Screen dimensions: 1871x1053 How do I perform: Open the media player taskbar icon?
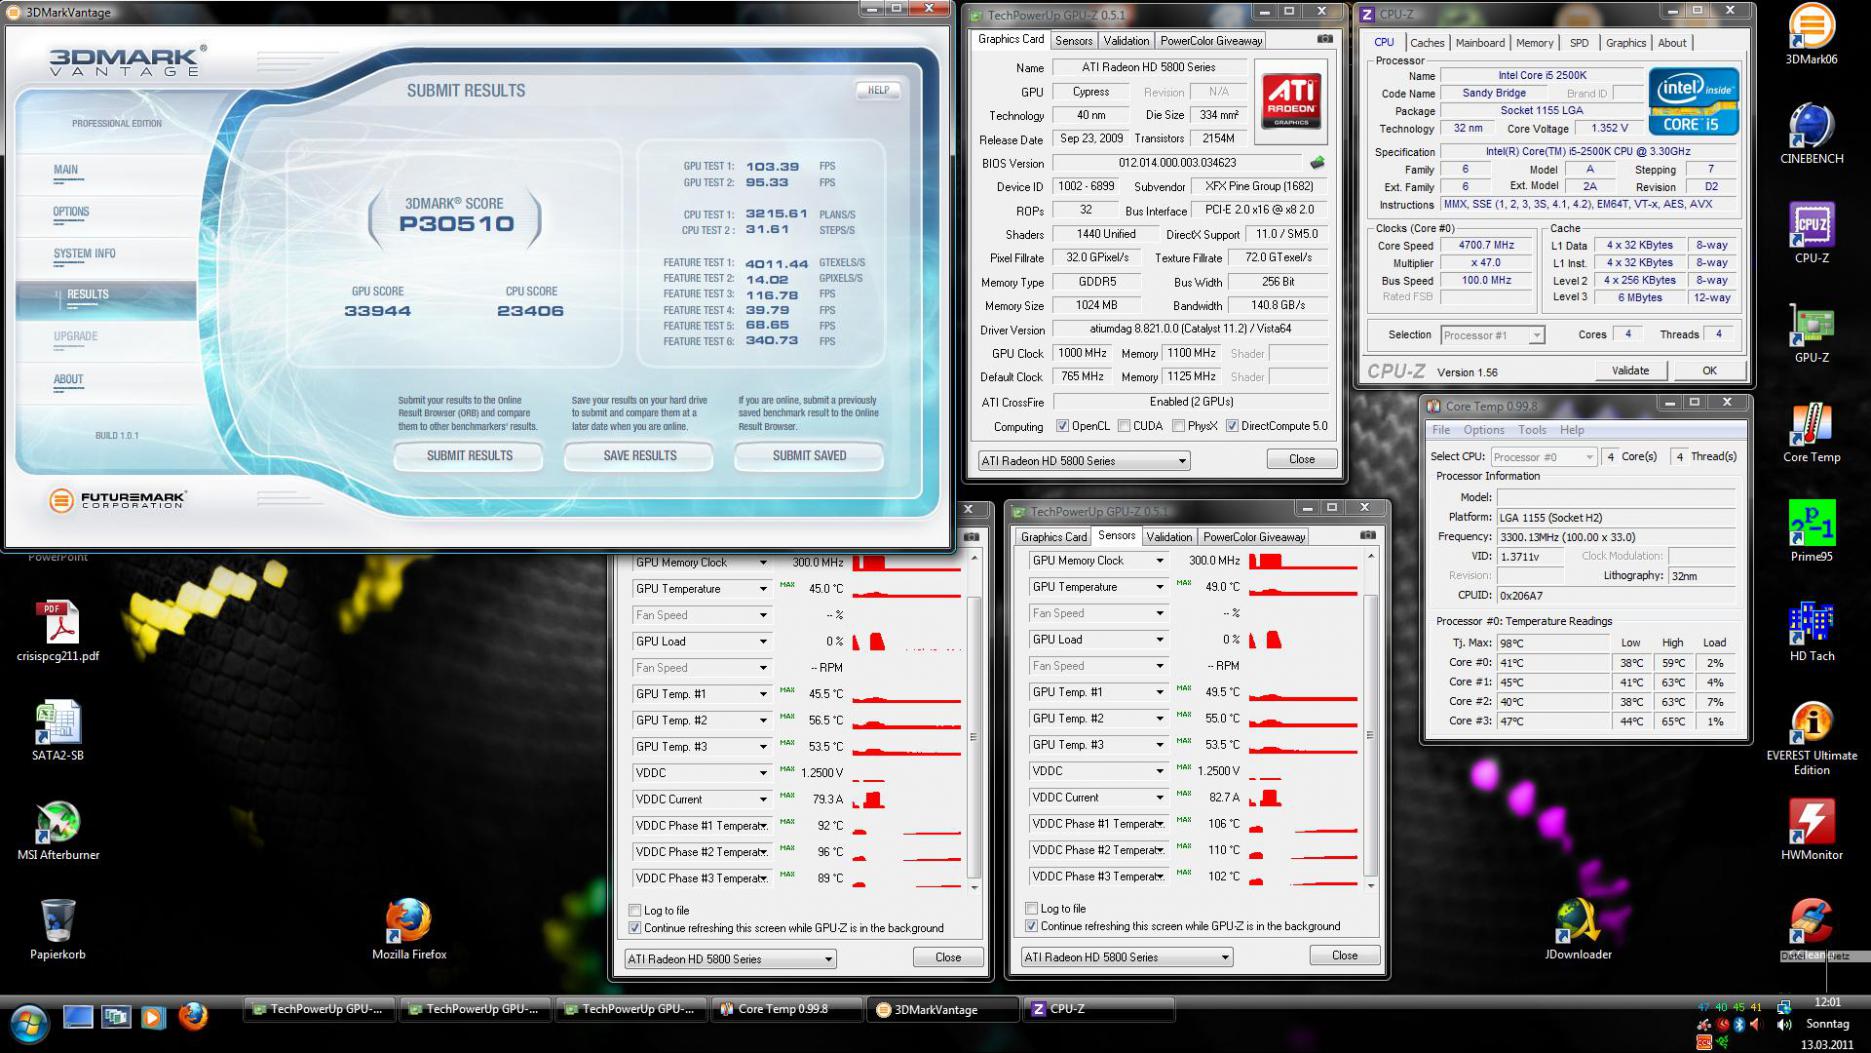pos(153,1017)
